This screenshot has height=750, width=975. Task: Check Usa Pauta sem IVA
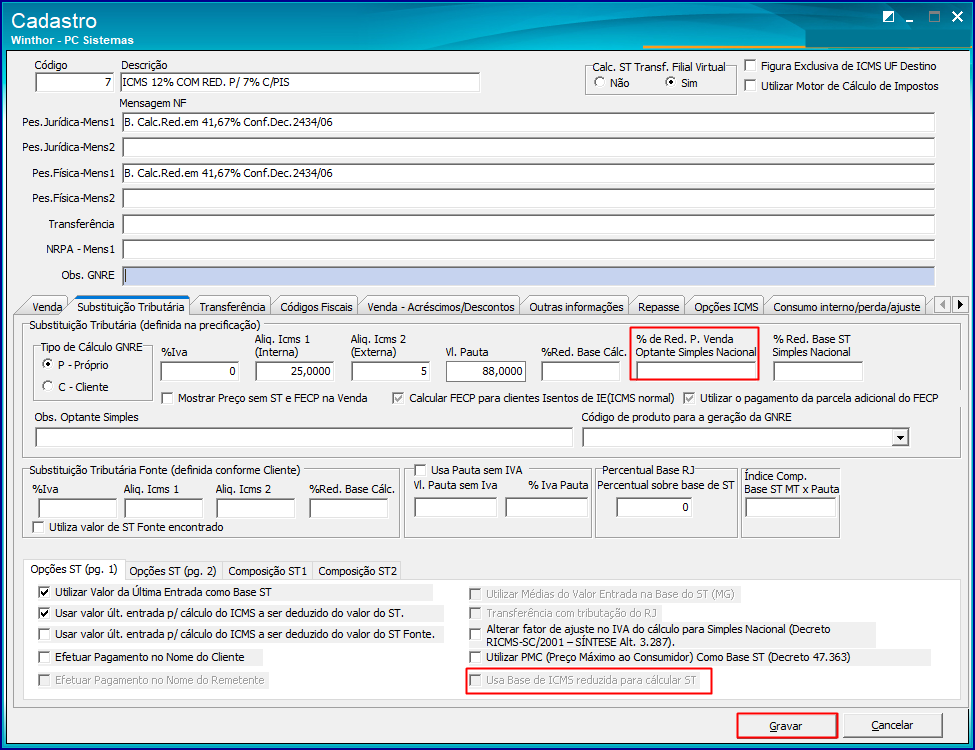(x=420, y=470)
